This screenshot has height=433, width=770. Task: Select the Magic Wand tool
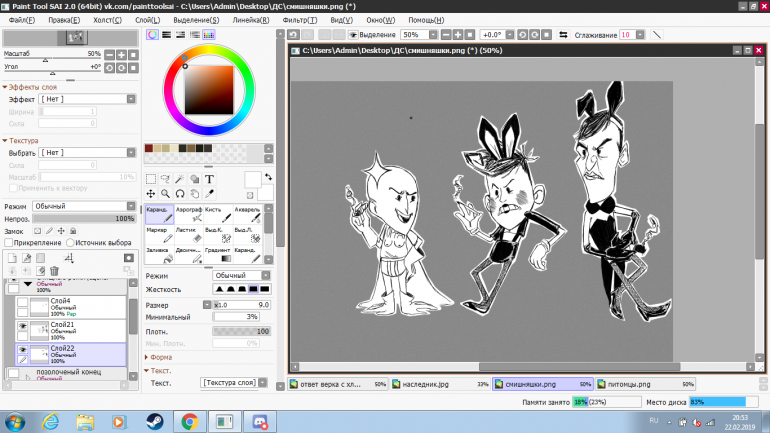[x=180, y=179]
